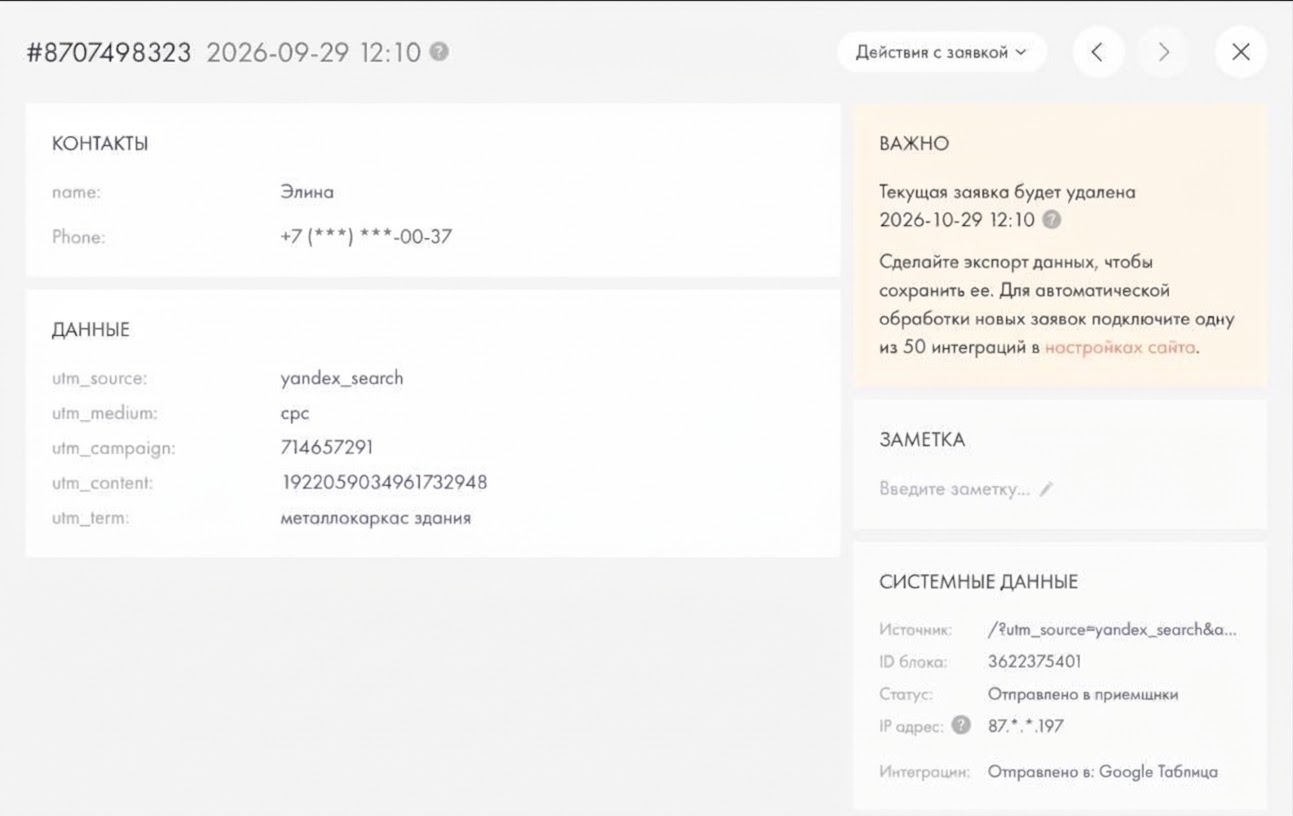
Task: Click the header timestamp 2026-09-29 12:10
Action: (x=314, y=53)
